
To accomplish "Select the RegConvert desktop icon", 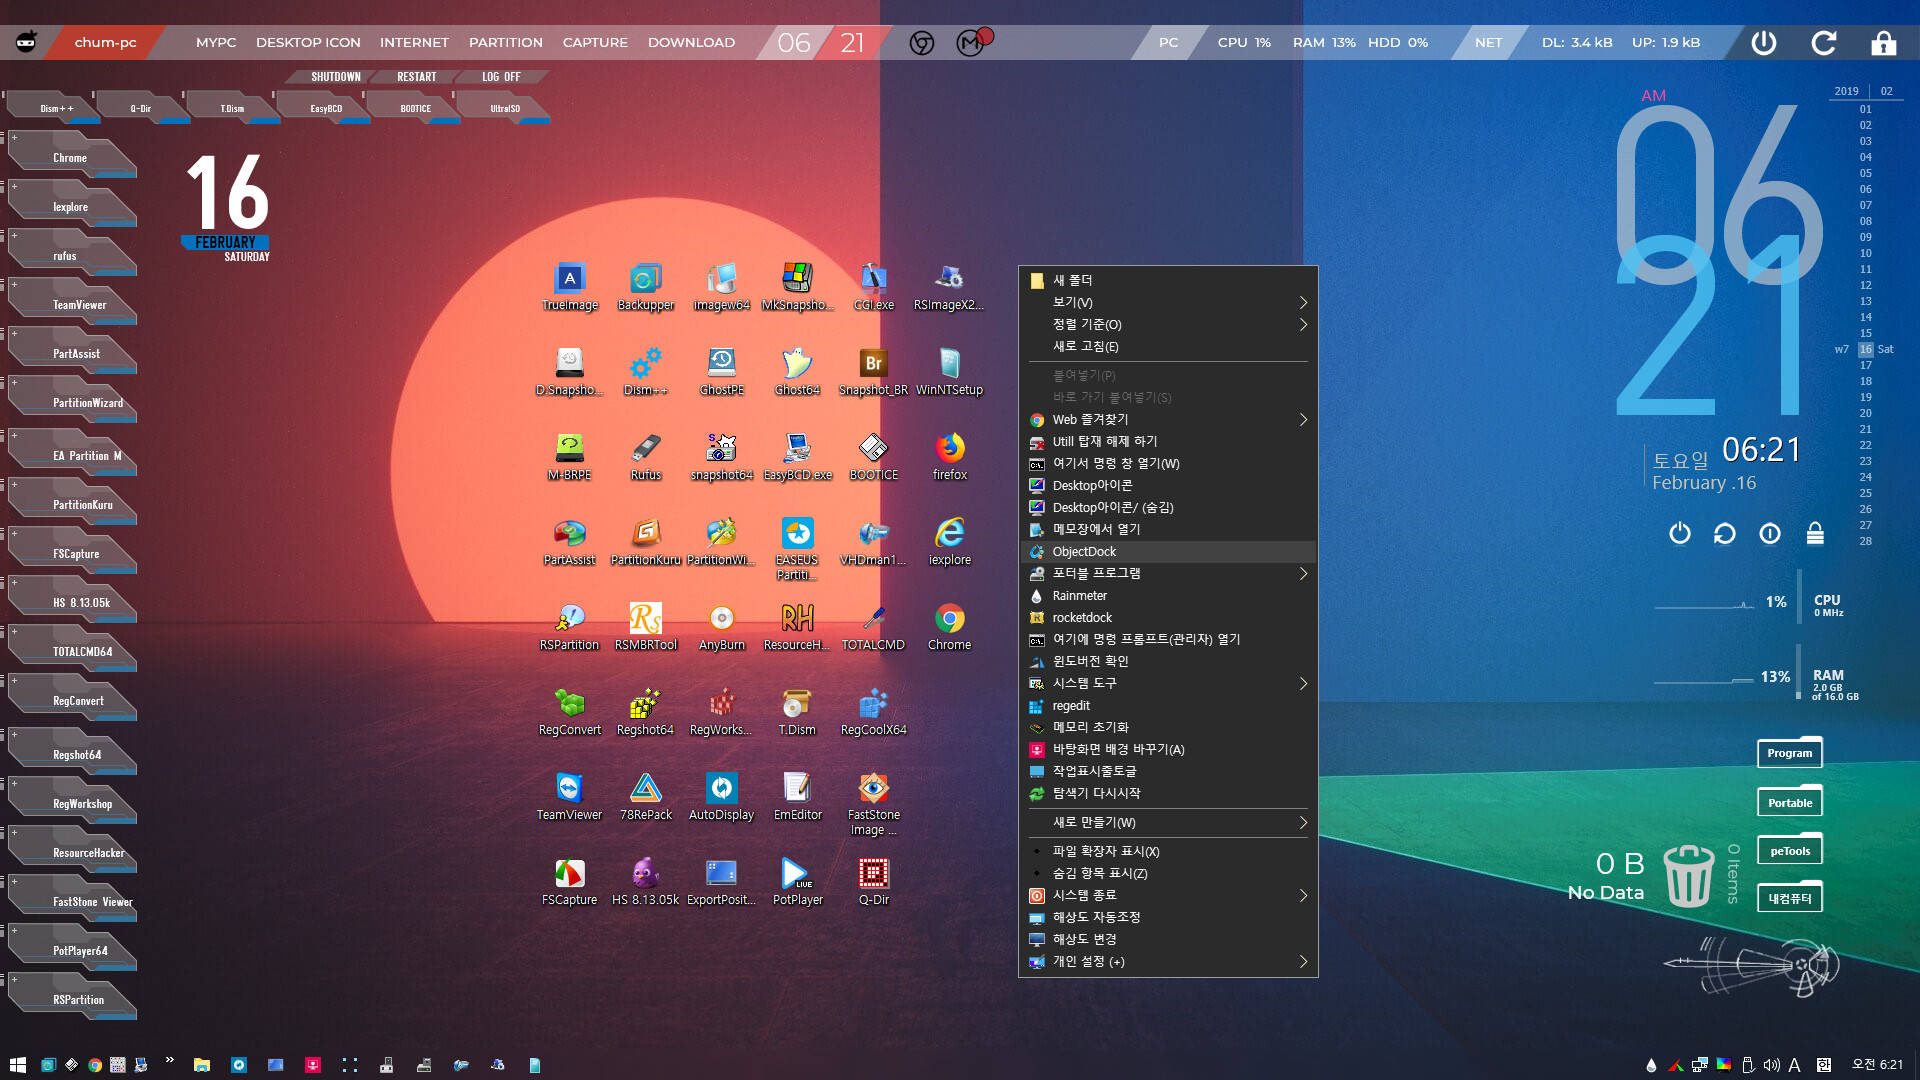I will click(x=569, y=712).
